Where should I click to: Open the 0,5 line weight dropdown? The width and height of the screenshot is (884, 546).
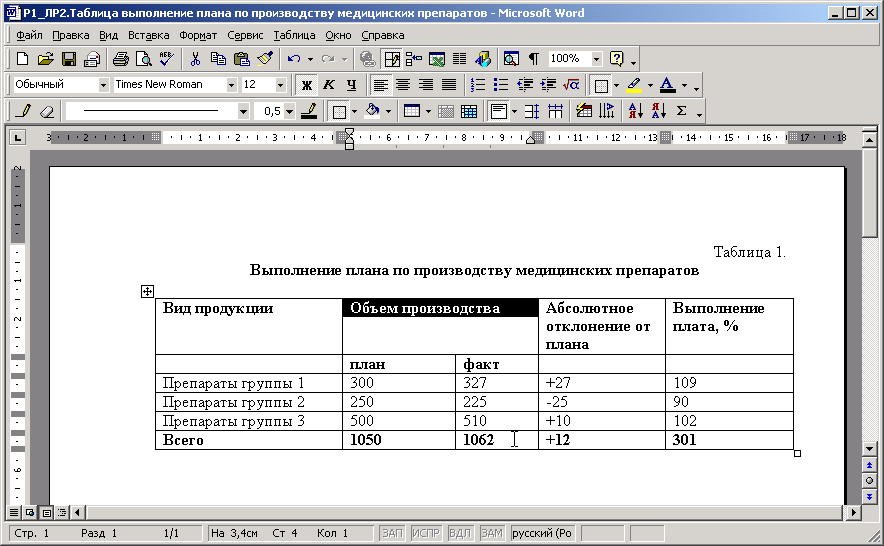click(289, 111)
